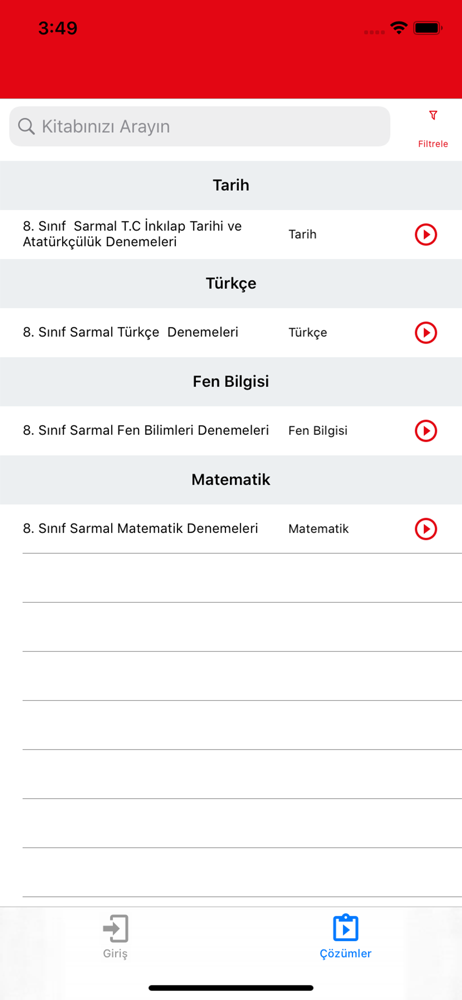Select the Tarih section header
Viewport: 462px width, 1000px height.
[231, 186]
